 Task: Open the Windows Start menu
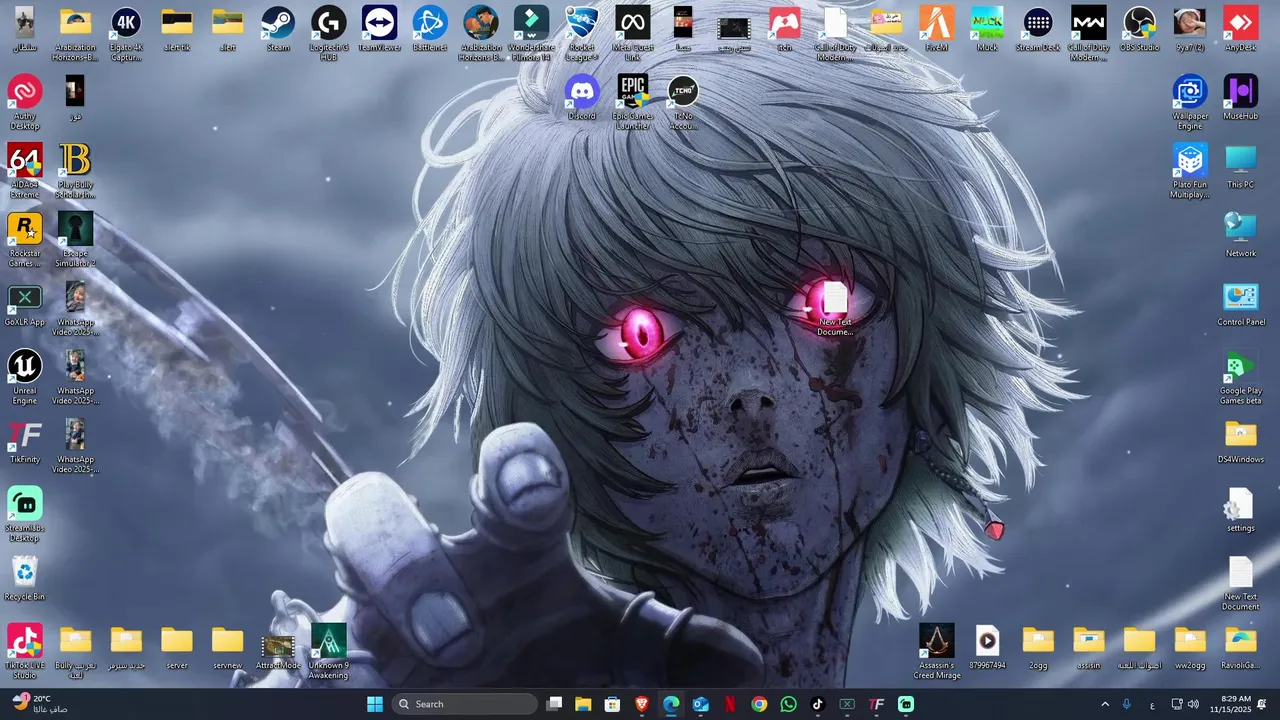coord(375,704)
